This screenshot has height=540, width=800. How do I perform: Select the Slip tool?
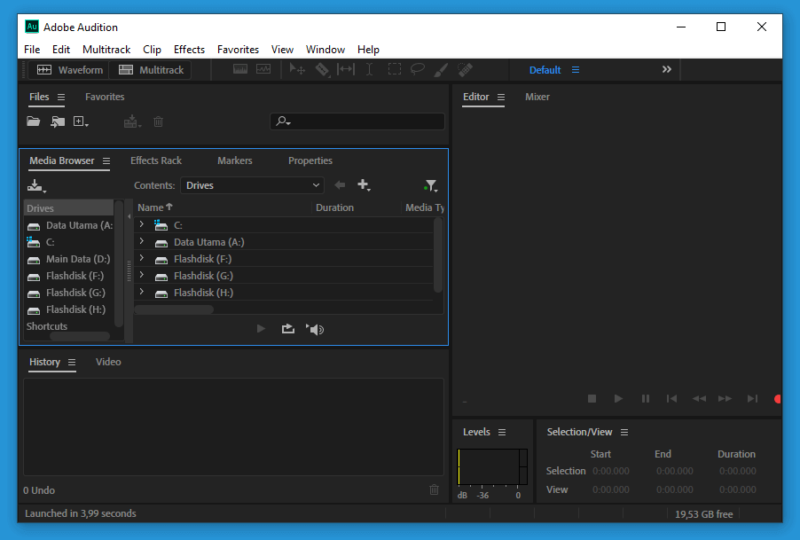pos(345,69)
